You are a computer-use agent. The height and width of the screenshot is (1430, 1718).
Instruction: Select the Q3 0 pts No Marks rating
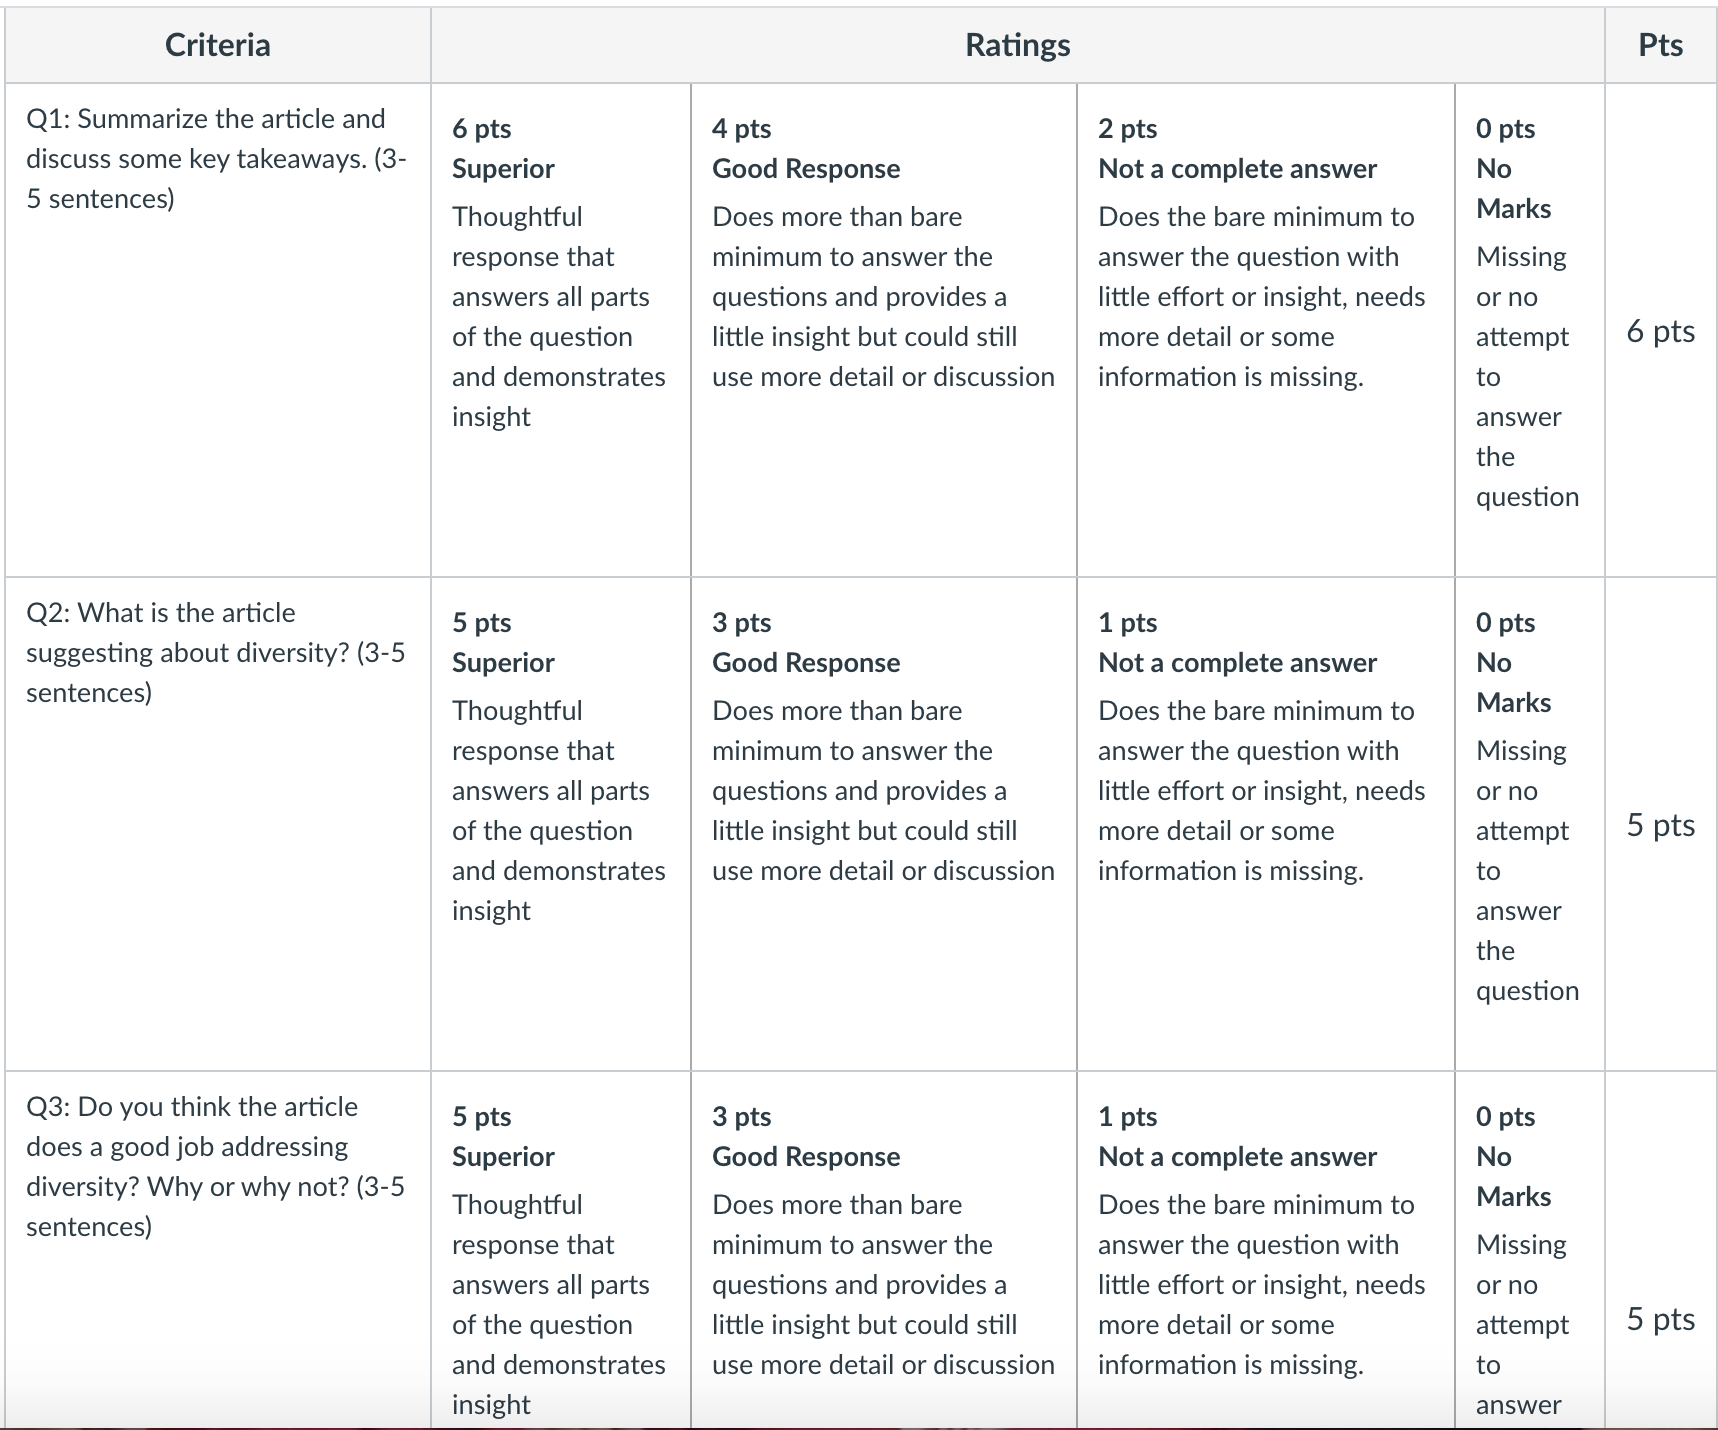1529,1250
